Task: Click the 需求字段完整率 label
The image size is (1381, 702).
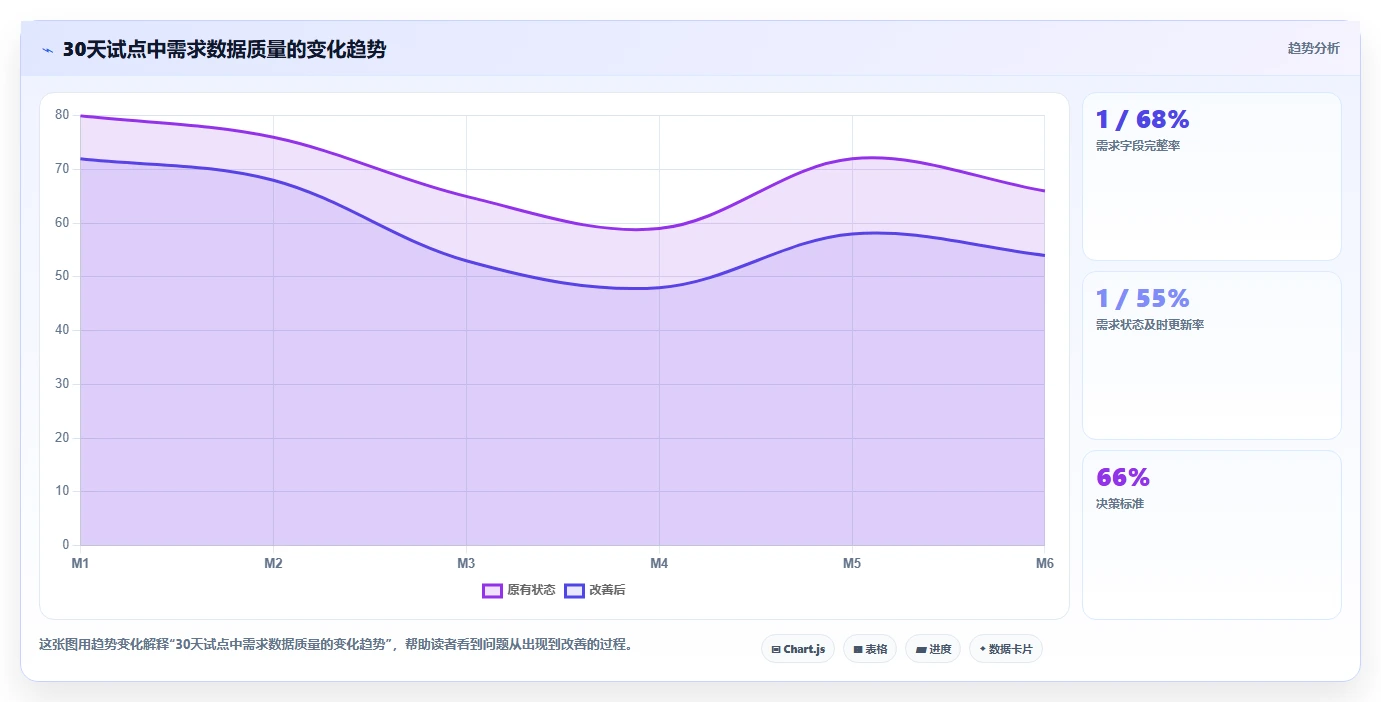Action: click(x=1138, y=146)
